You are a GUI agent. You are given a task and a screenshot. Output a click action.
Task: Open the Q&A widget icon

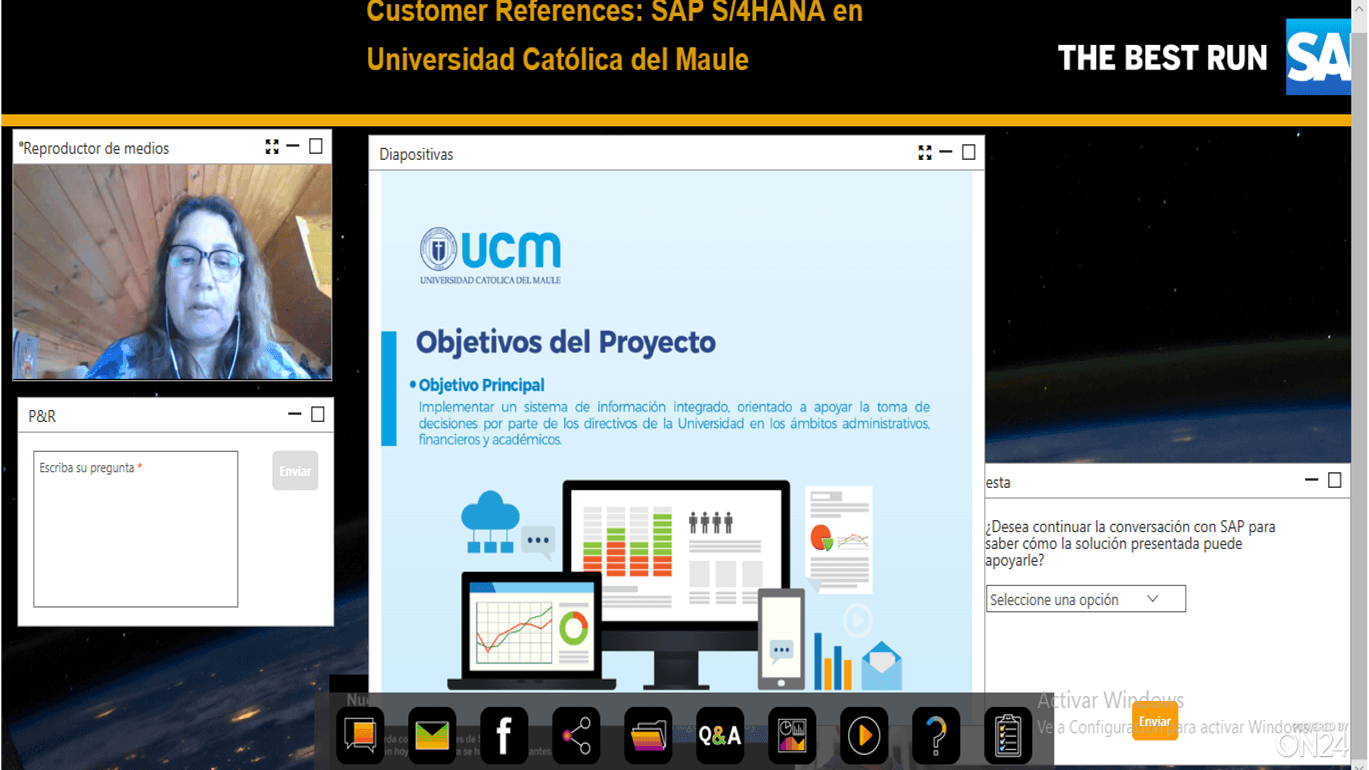[x=720, y=736]
